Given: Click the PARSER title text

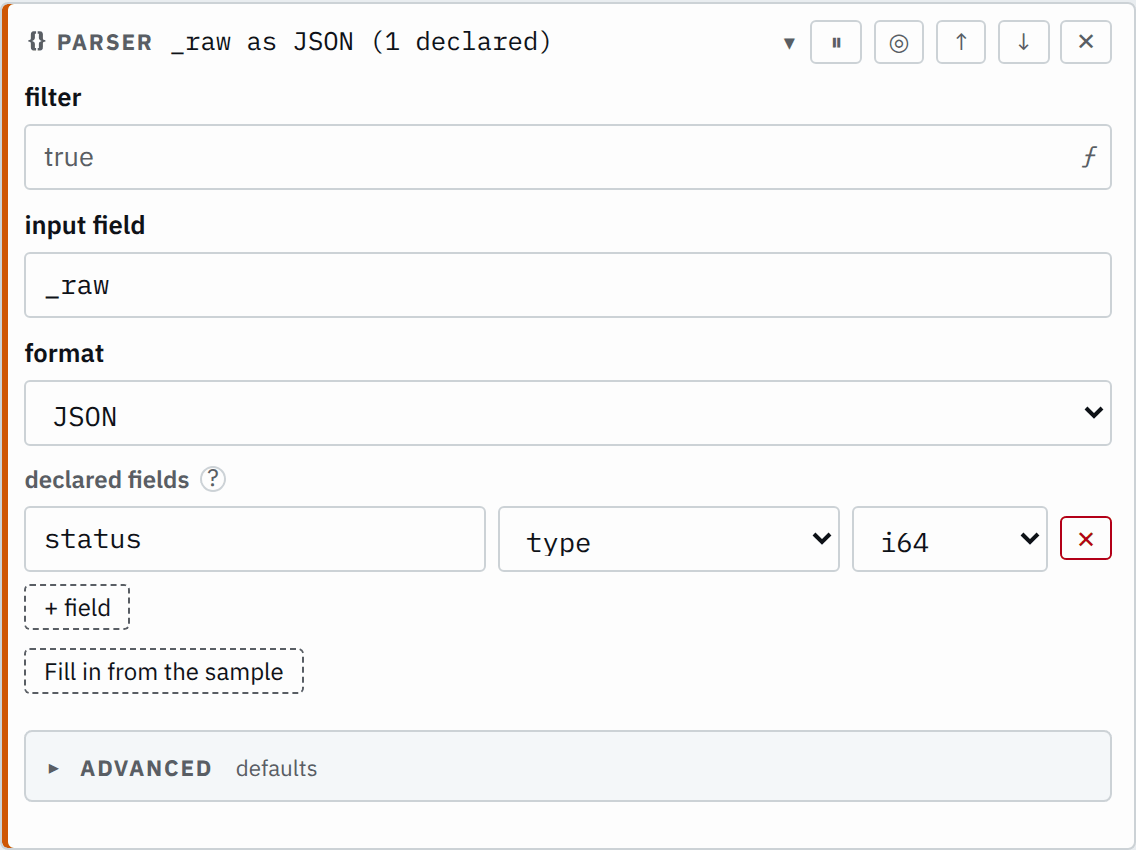Looking at the screenshot, I should point(104,43).
